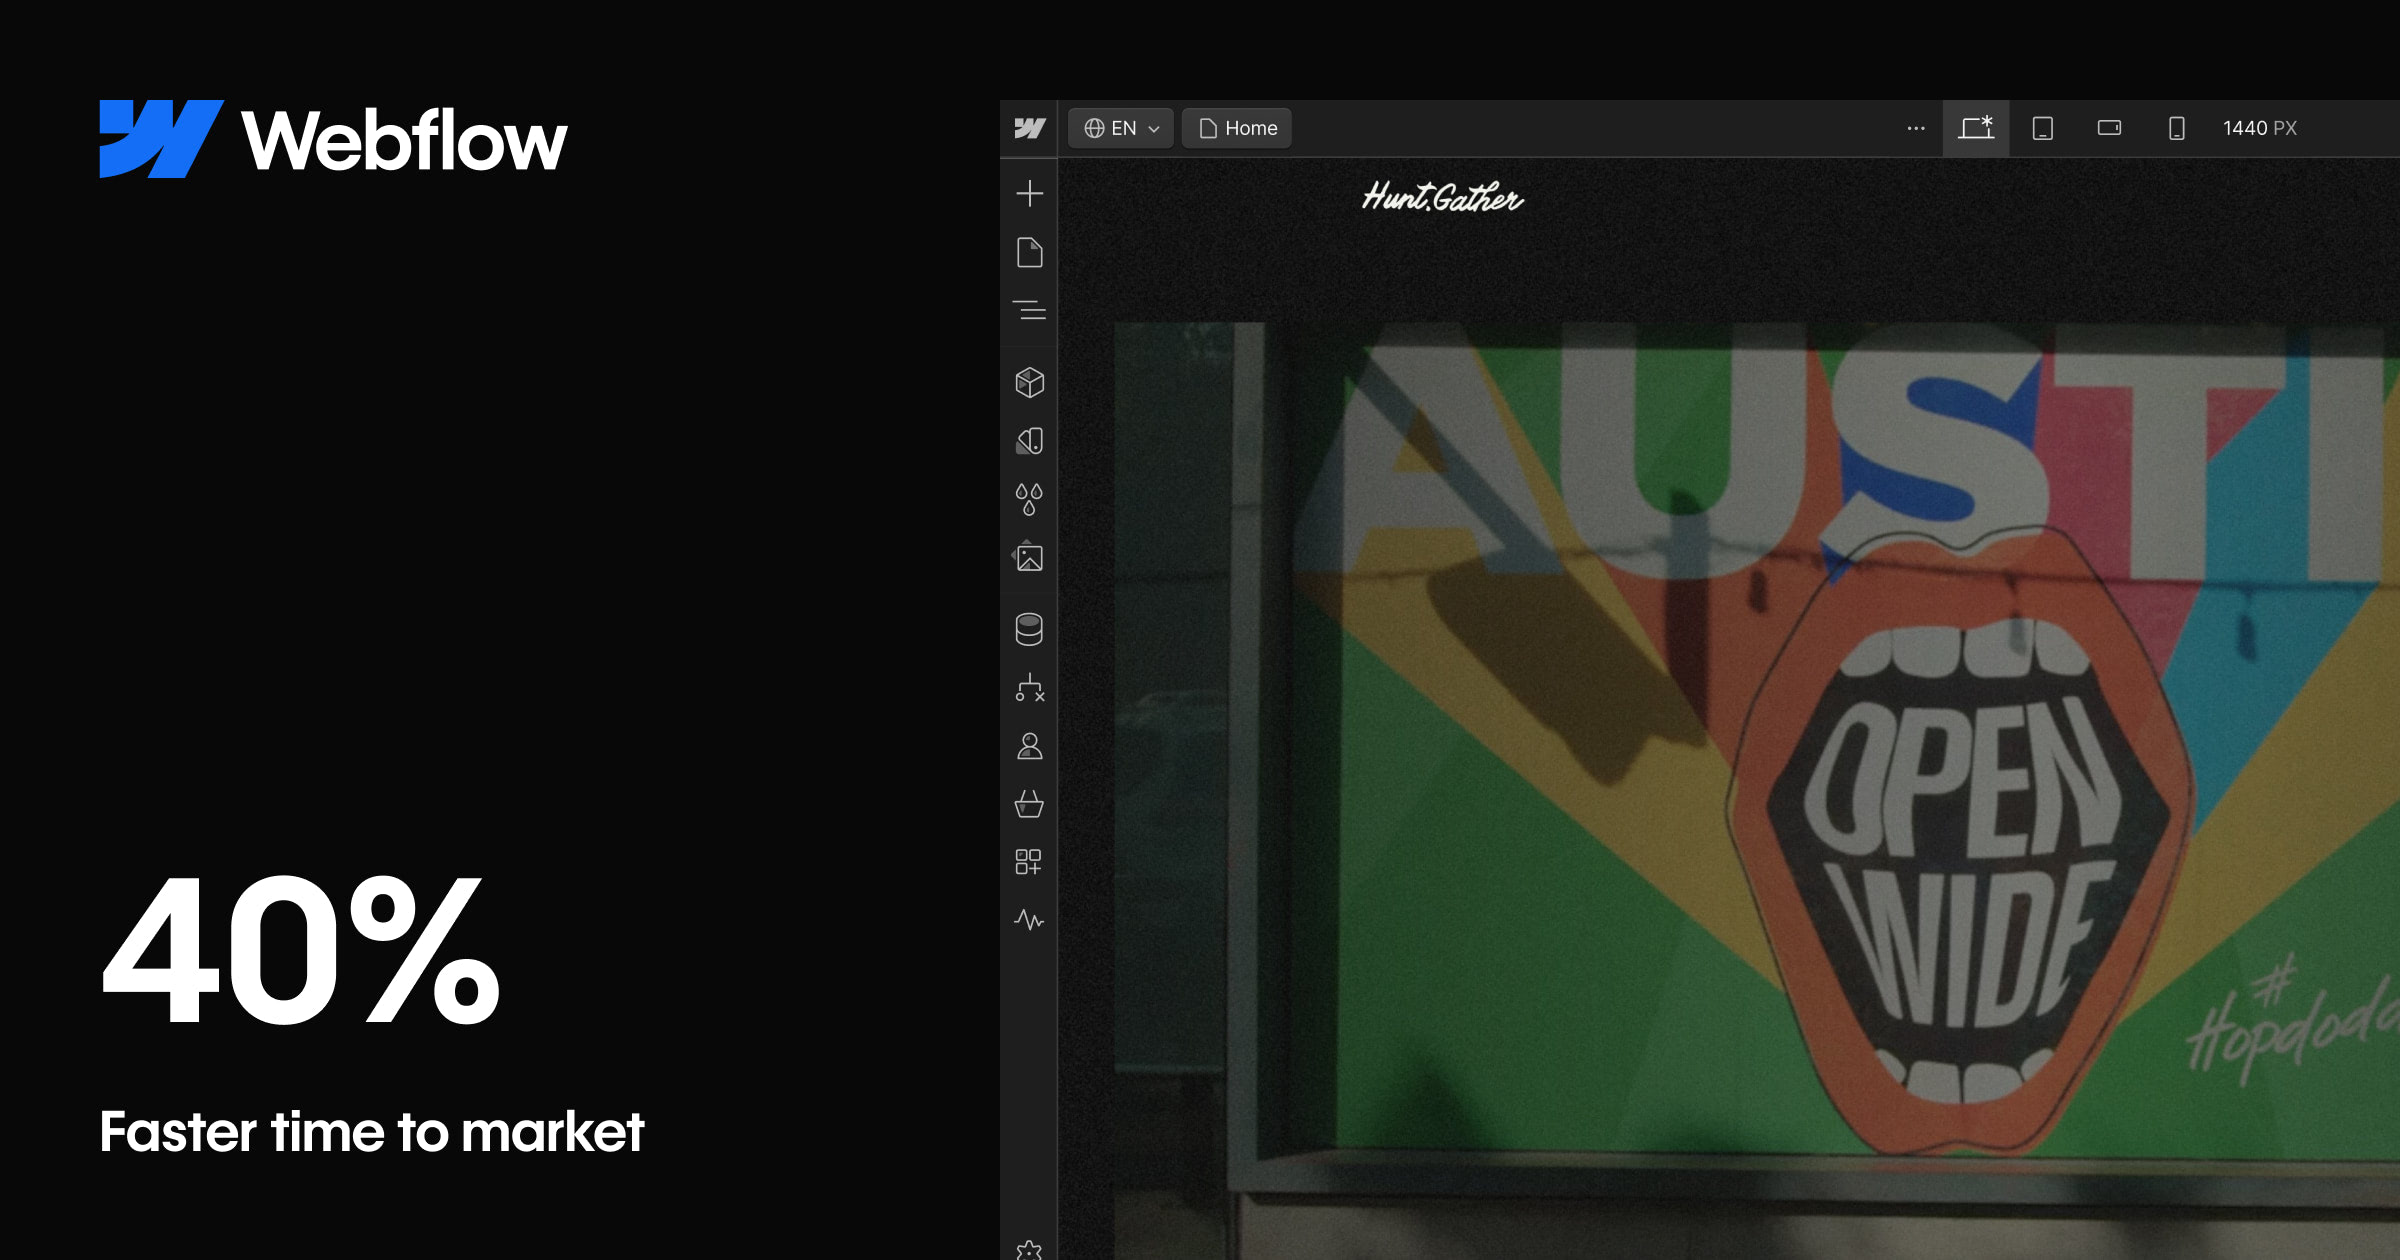This screenshot has height=1260, width=2400.
Task: Switch to mobile portrait breakpoint
Action: (x=2177, y=128)
